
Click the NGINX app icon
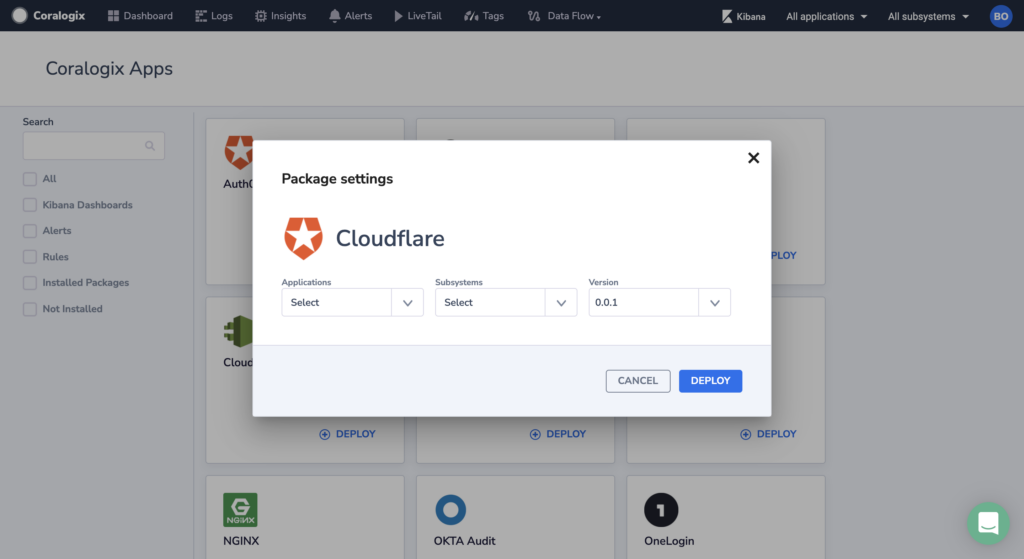point(240,510)
